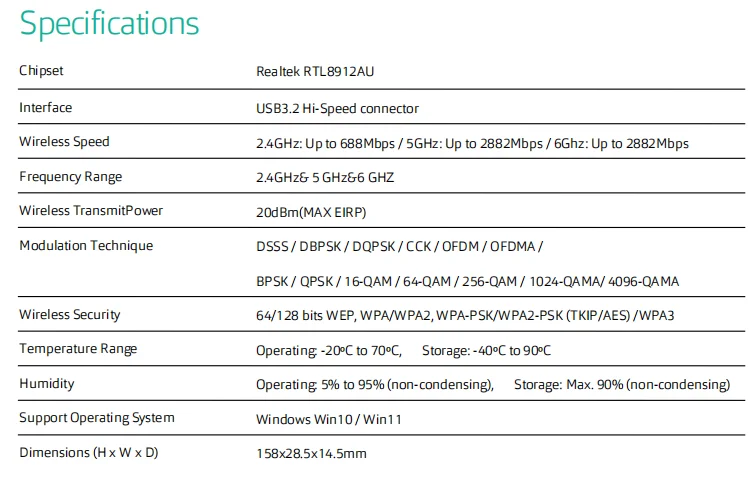The height and width of the screenshot is (487, 749).
Task: Click the Chipset row label
Action: (x=41, y=71)
